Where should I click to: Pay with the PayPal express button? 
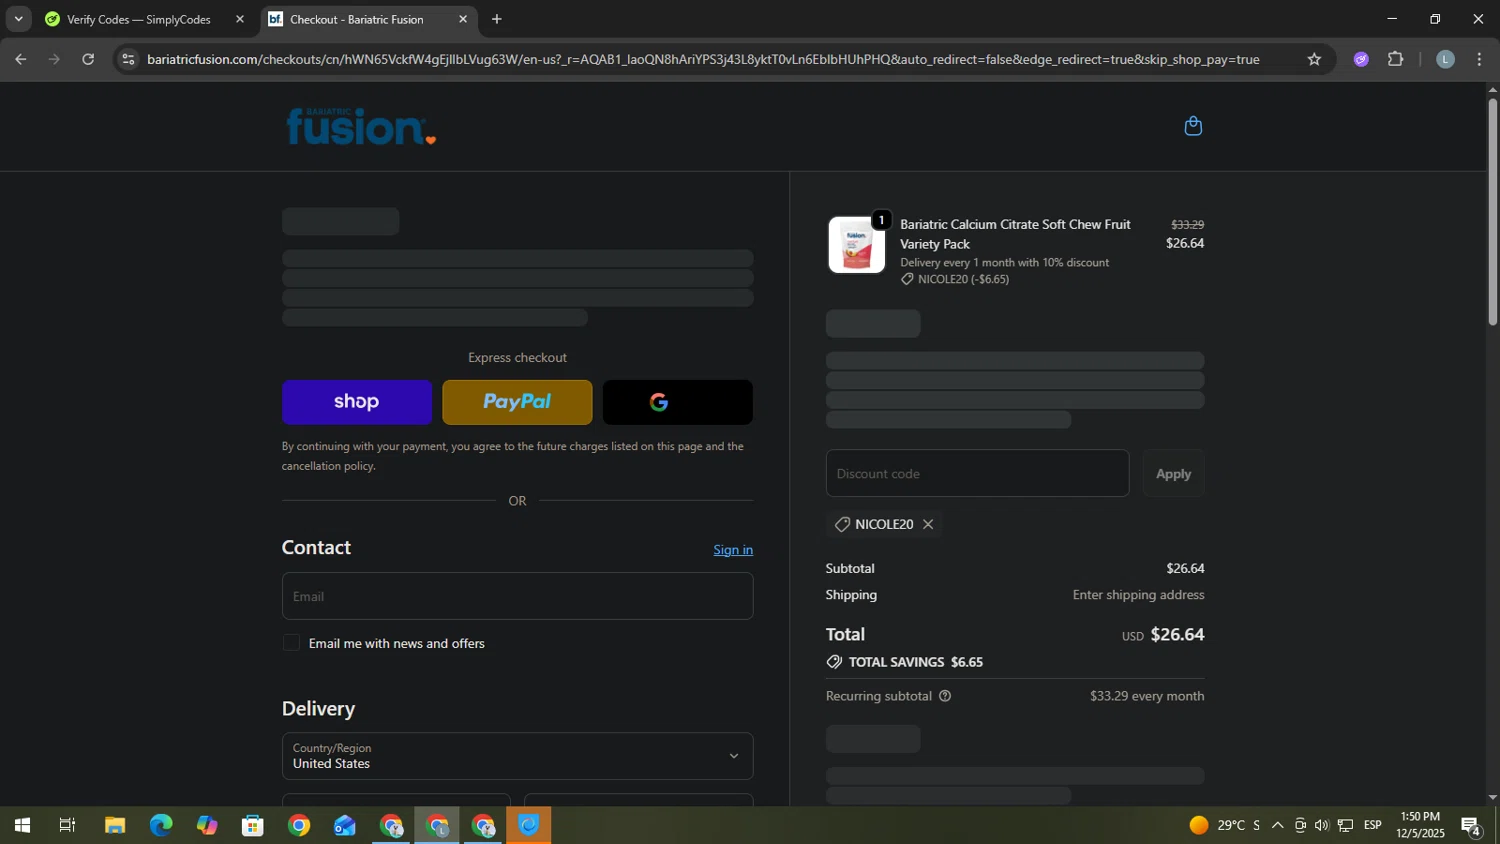pyautogui.click(x=517, y=402)
